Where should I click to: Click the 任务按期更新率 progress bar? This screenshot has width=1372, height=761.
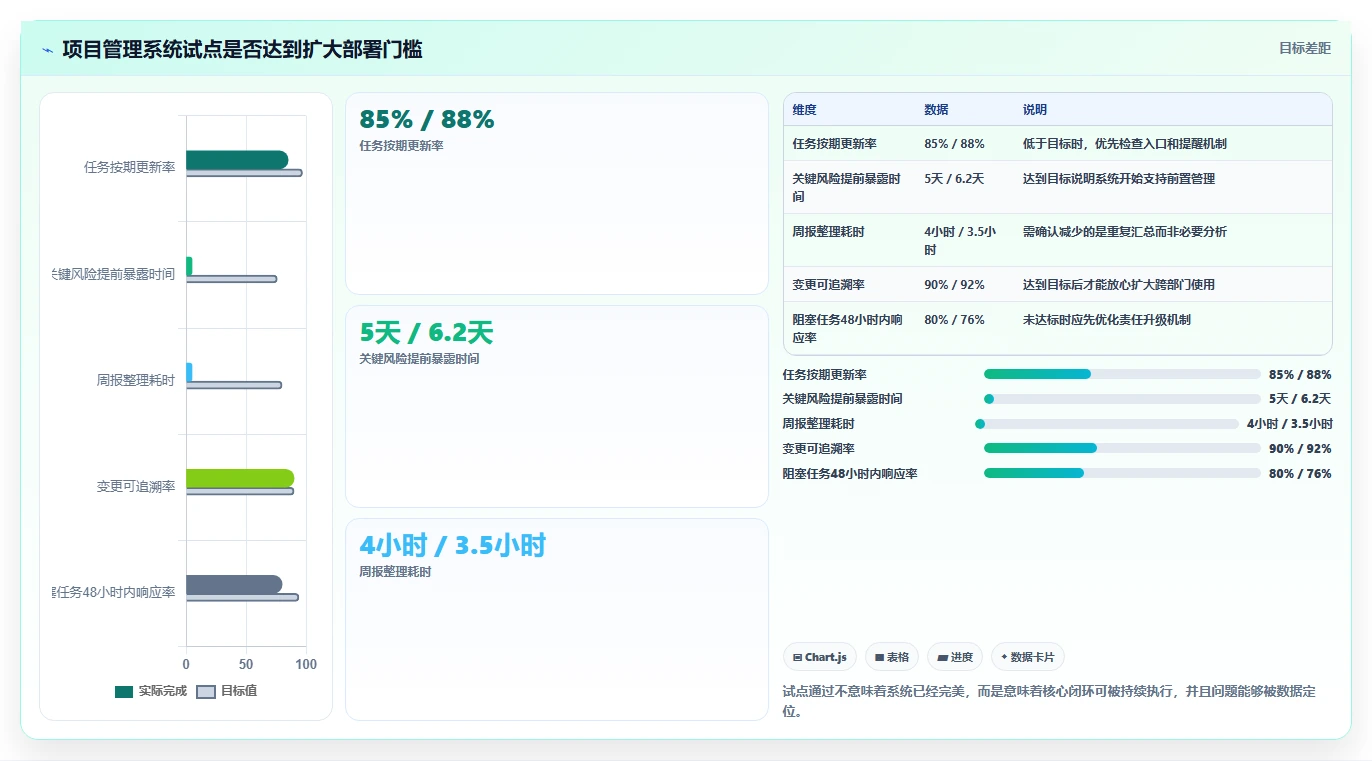pos(1122,374)
